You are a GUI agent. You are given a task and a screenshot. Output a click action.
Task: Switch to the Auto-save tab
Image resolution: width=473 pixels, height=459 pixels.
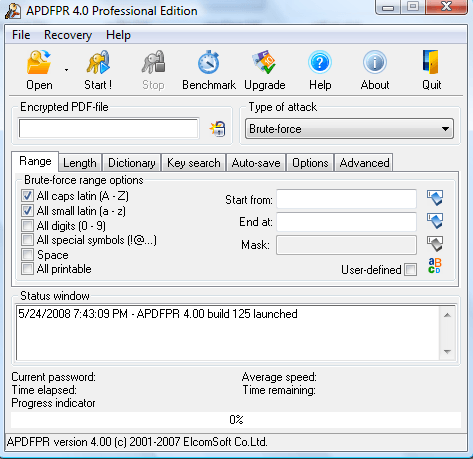(x=256, y=163)
